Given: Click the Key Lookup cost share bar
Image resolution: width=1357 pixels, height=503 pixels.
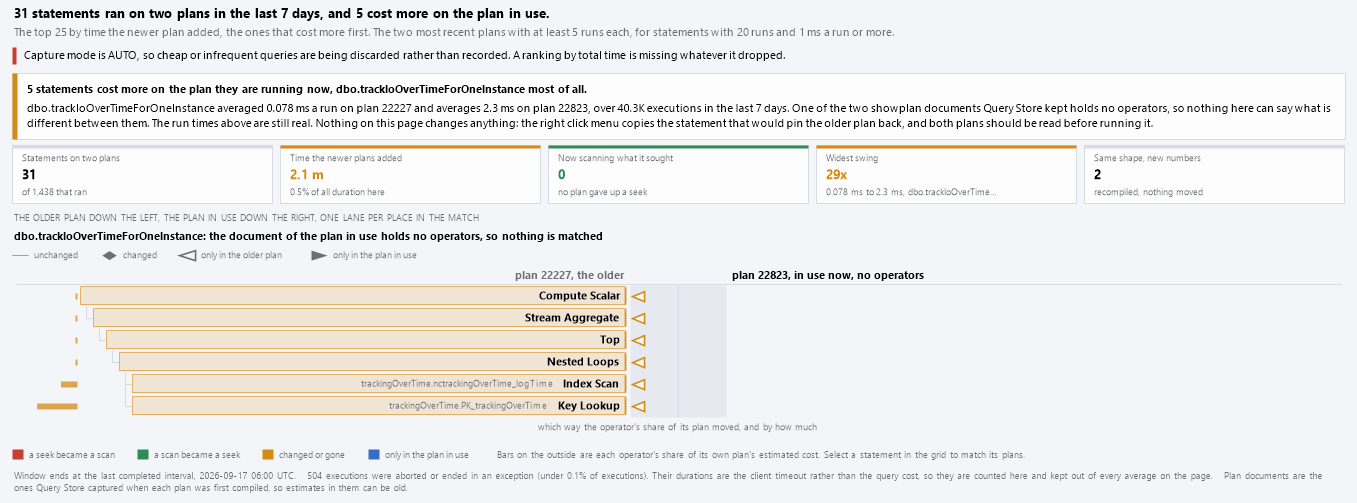Looking at the screenshot, I should click(x=57, y=406).
